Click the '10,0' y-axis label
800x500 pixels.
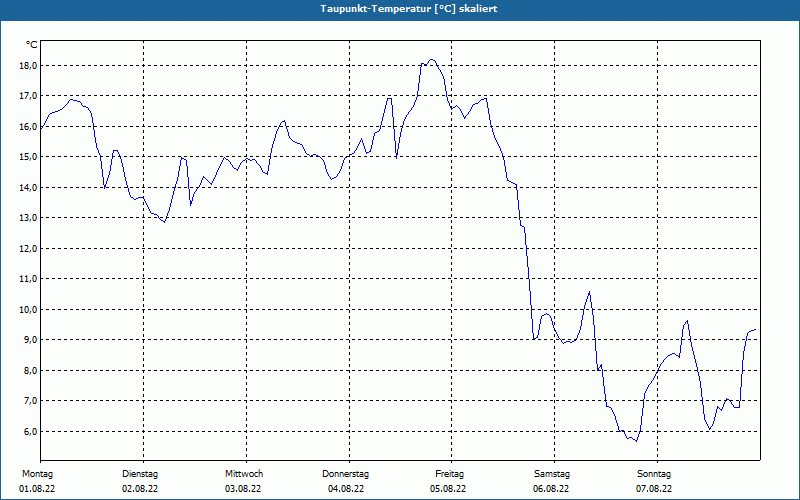28,309
